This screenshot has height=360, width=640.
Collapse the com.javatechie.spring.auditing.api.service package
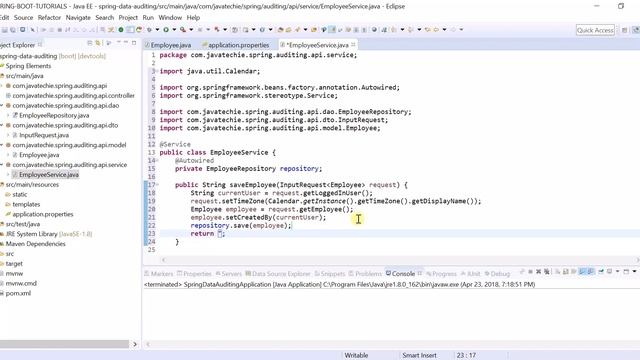pyautogui.click(x=2, y=165)
